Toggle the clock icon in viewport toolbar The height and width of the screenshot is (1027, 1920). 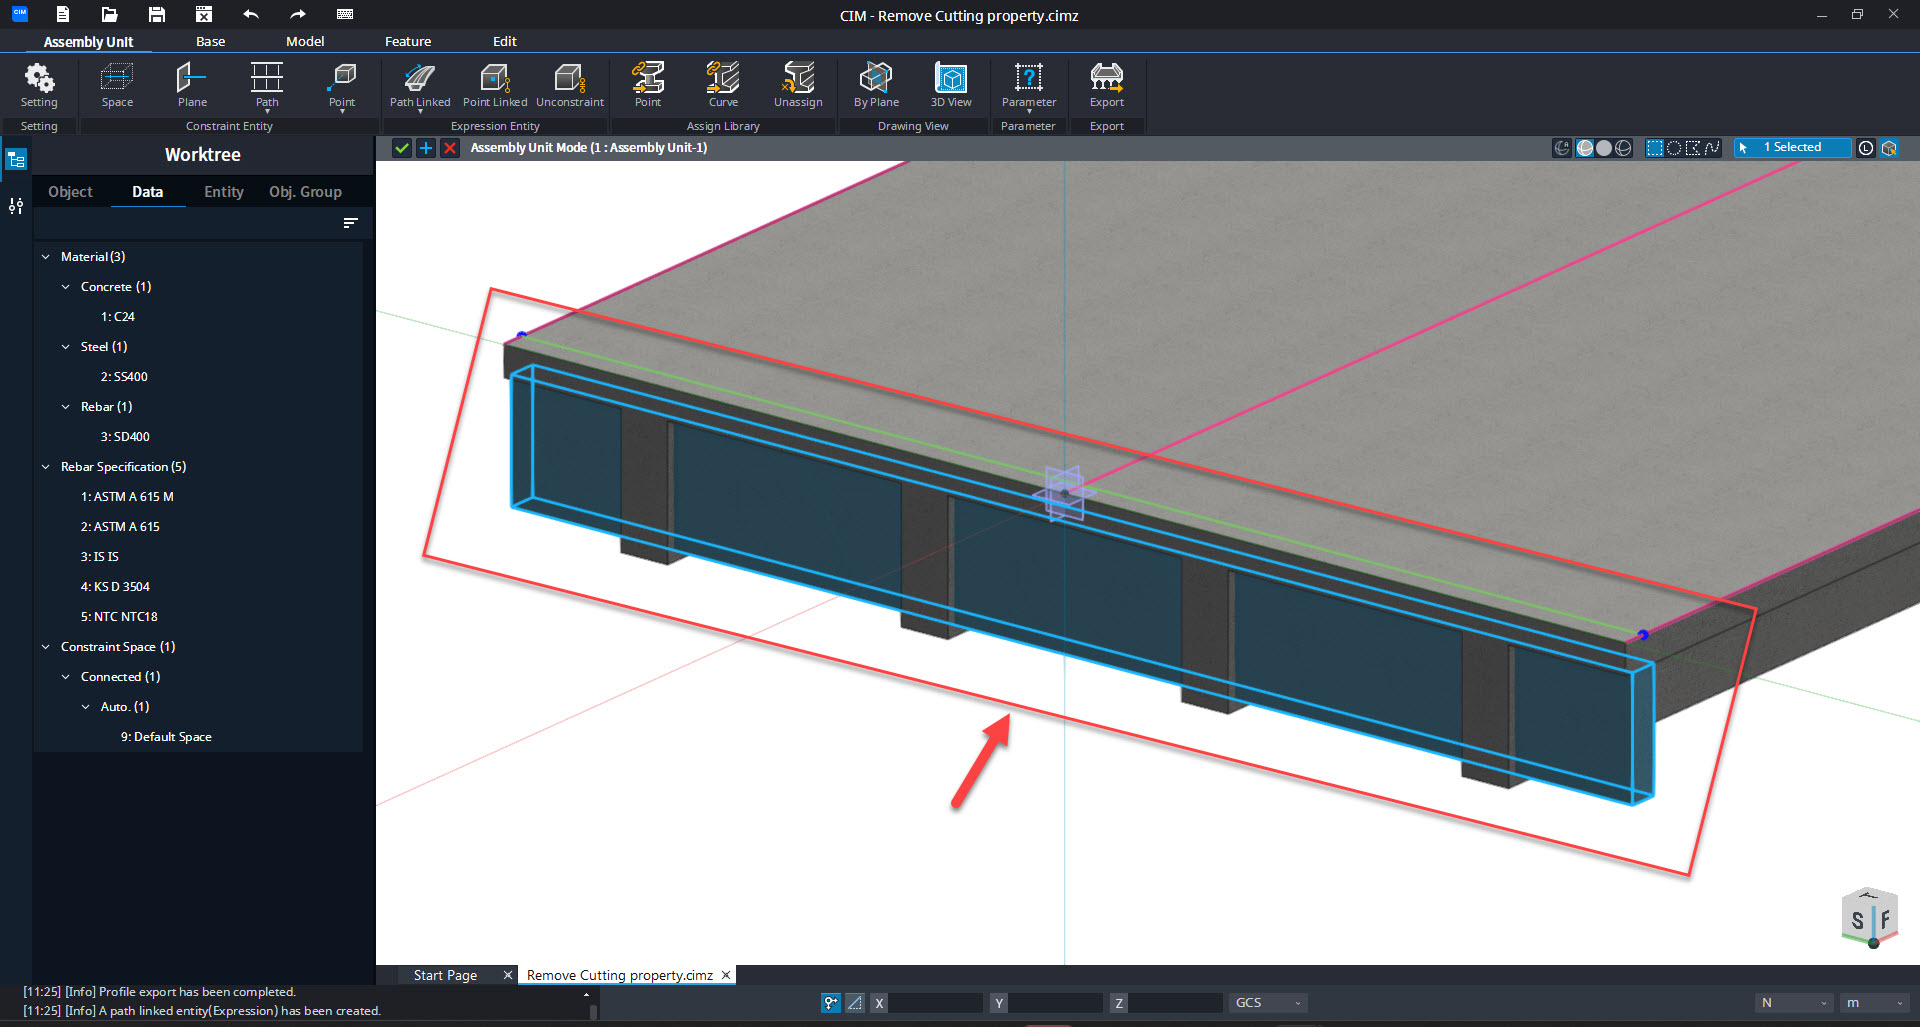point(1866,148)
